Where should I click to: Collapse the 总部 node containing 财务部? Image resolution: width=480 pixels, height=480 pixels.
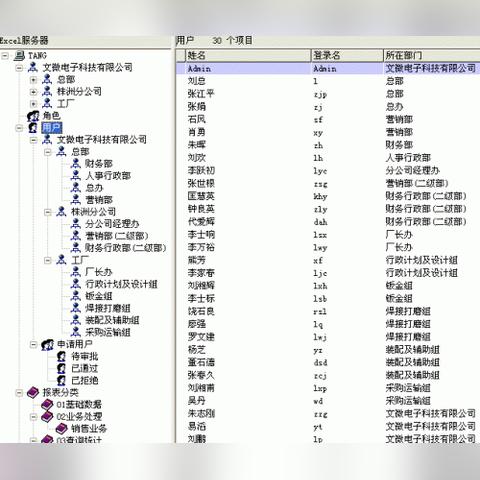click(x=48, y=152)
